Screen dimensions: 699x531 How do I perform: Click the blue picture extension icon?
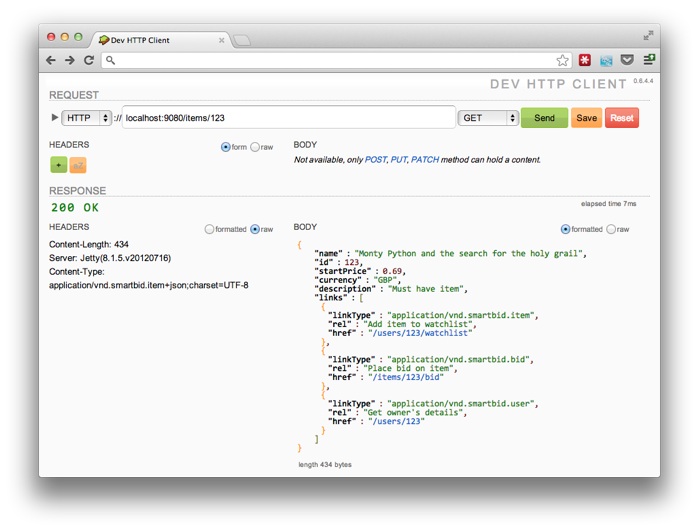pos(606,60)
